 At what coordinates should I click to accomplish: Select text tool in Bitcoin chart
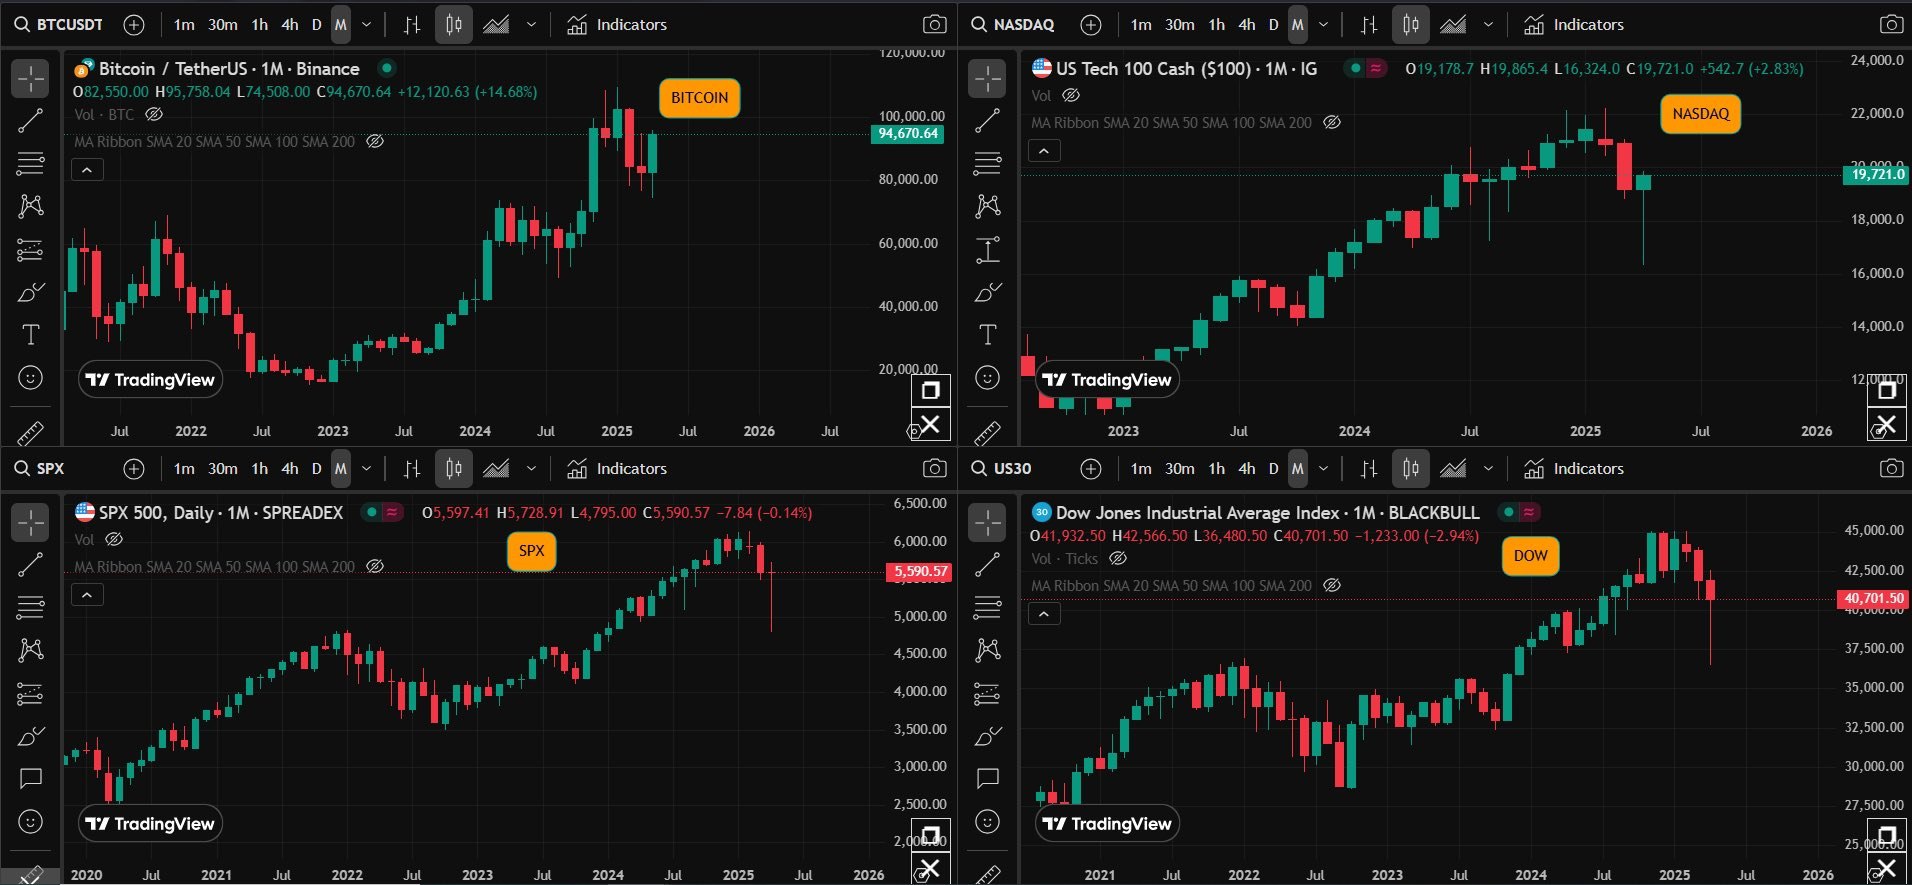point(31,335)
